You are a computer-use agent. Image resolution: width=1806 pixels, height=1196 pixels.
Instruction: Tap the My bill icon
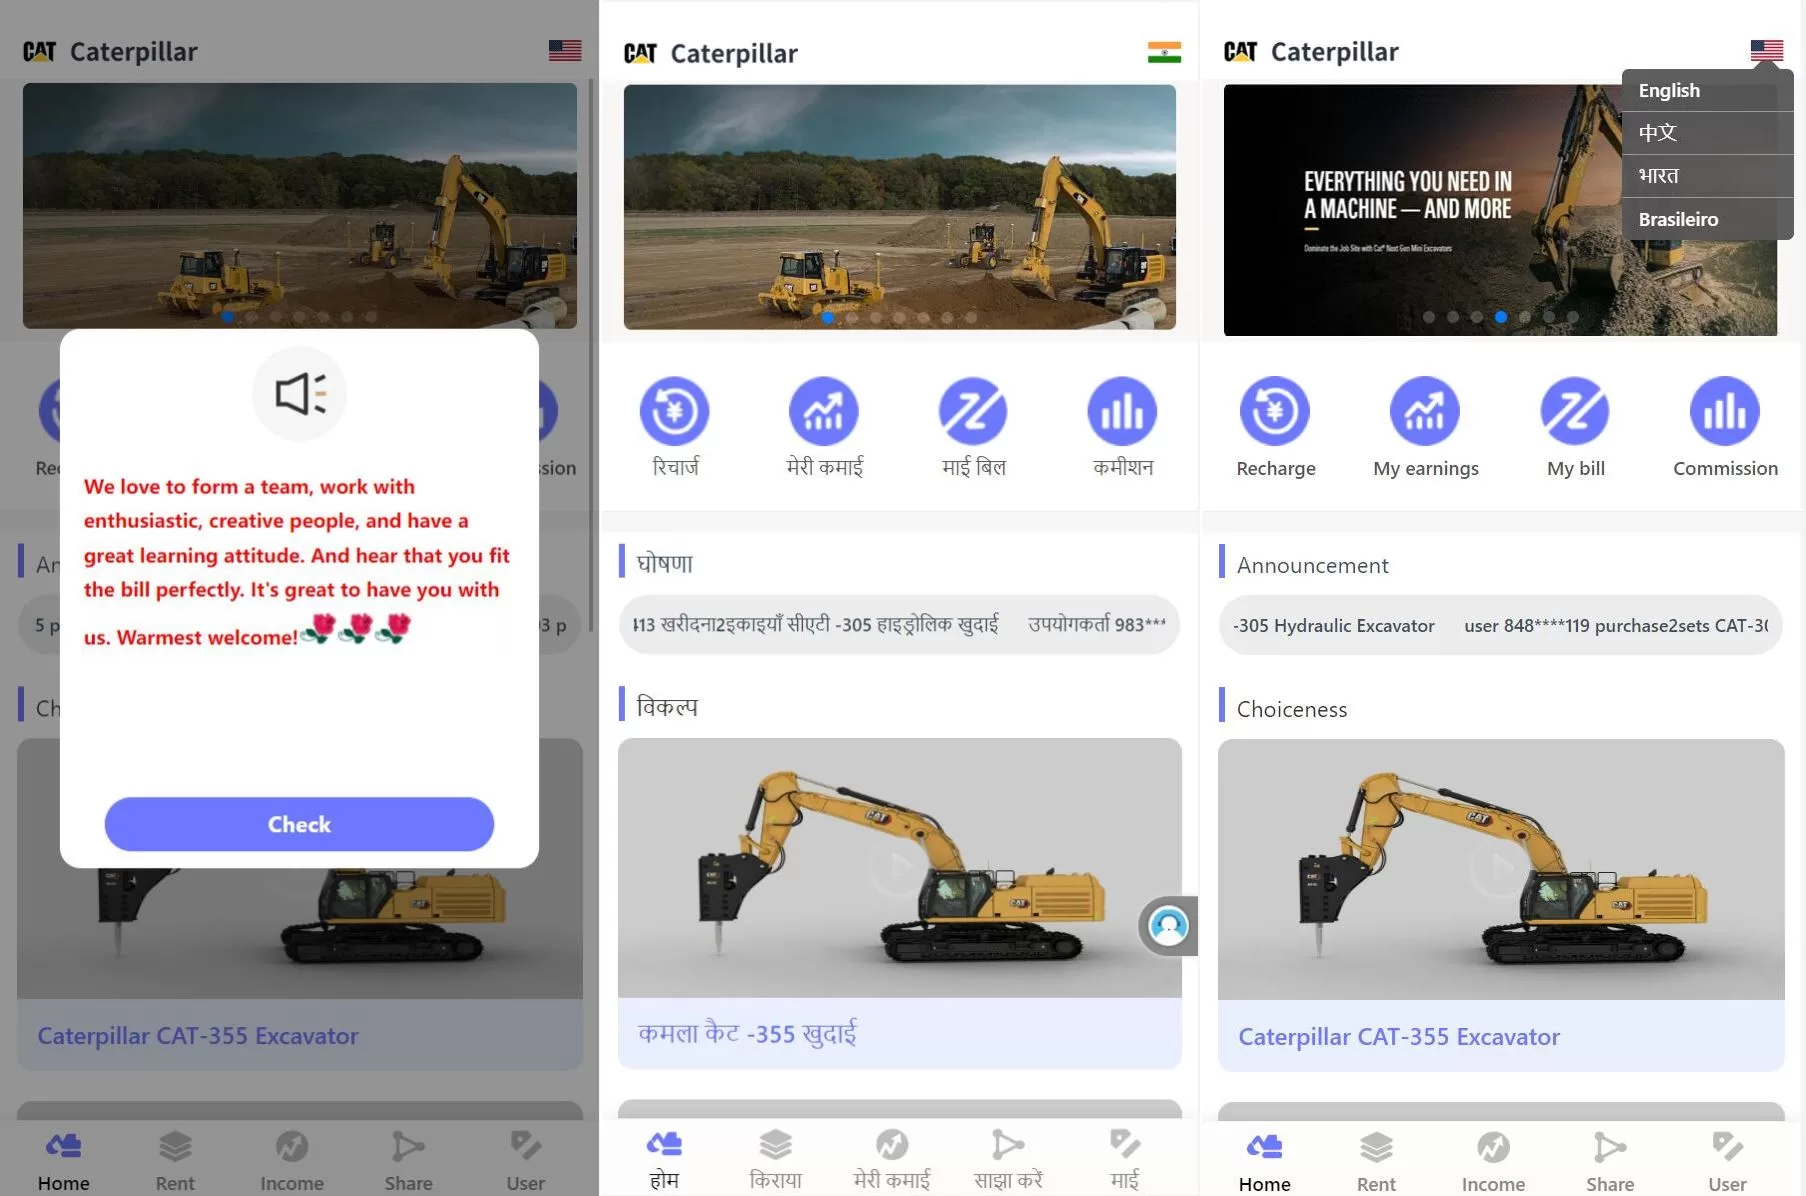pos(1574,411)
